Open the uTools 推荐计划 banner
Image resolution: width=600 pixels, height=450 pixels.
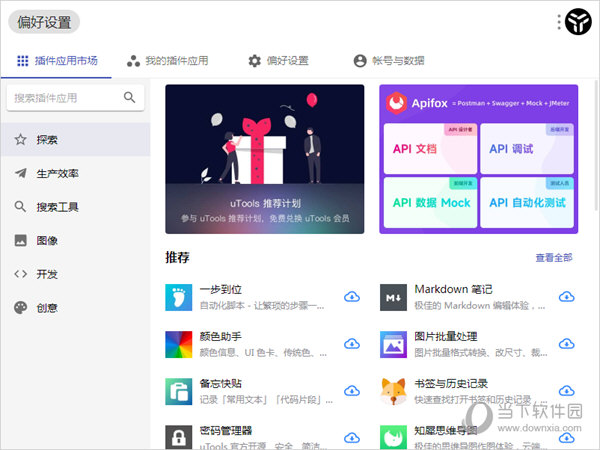(x=264, y=158)
